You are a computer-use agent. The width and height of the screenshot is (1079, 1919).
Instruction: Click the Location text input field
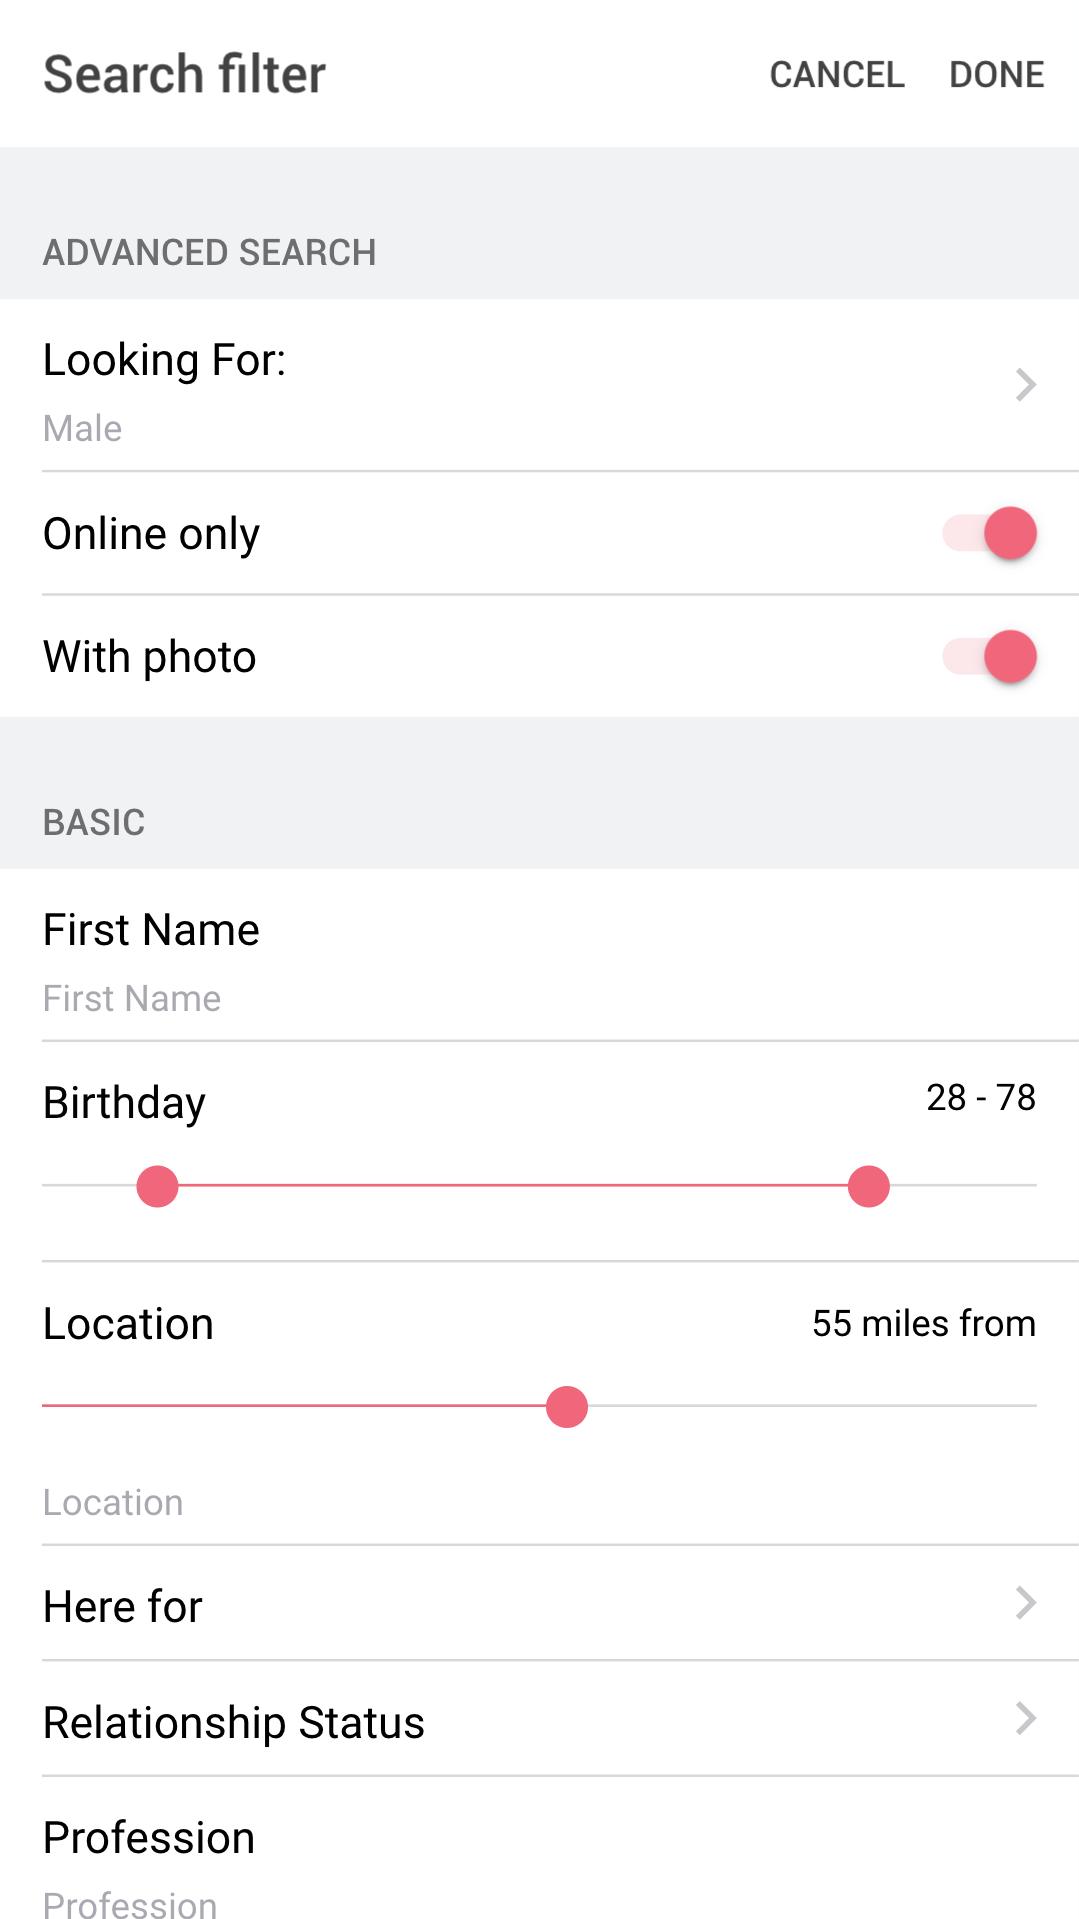[540, 1502]
